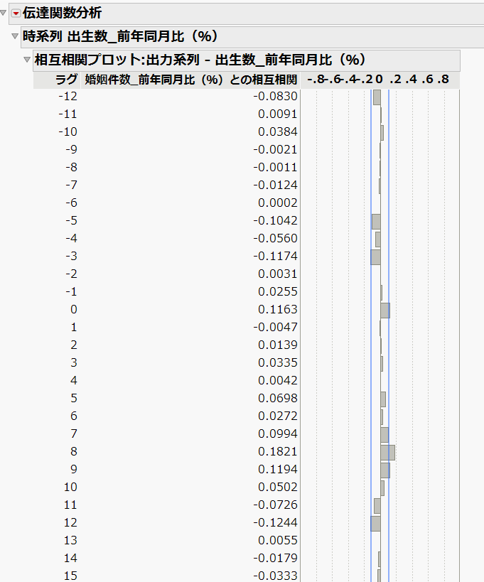Select the value -0.0179 at lag 14

click(x=275, y=558)
